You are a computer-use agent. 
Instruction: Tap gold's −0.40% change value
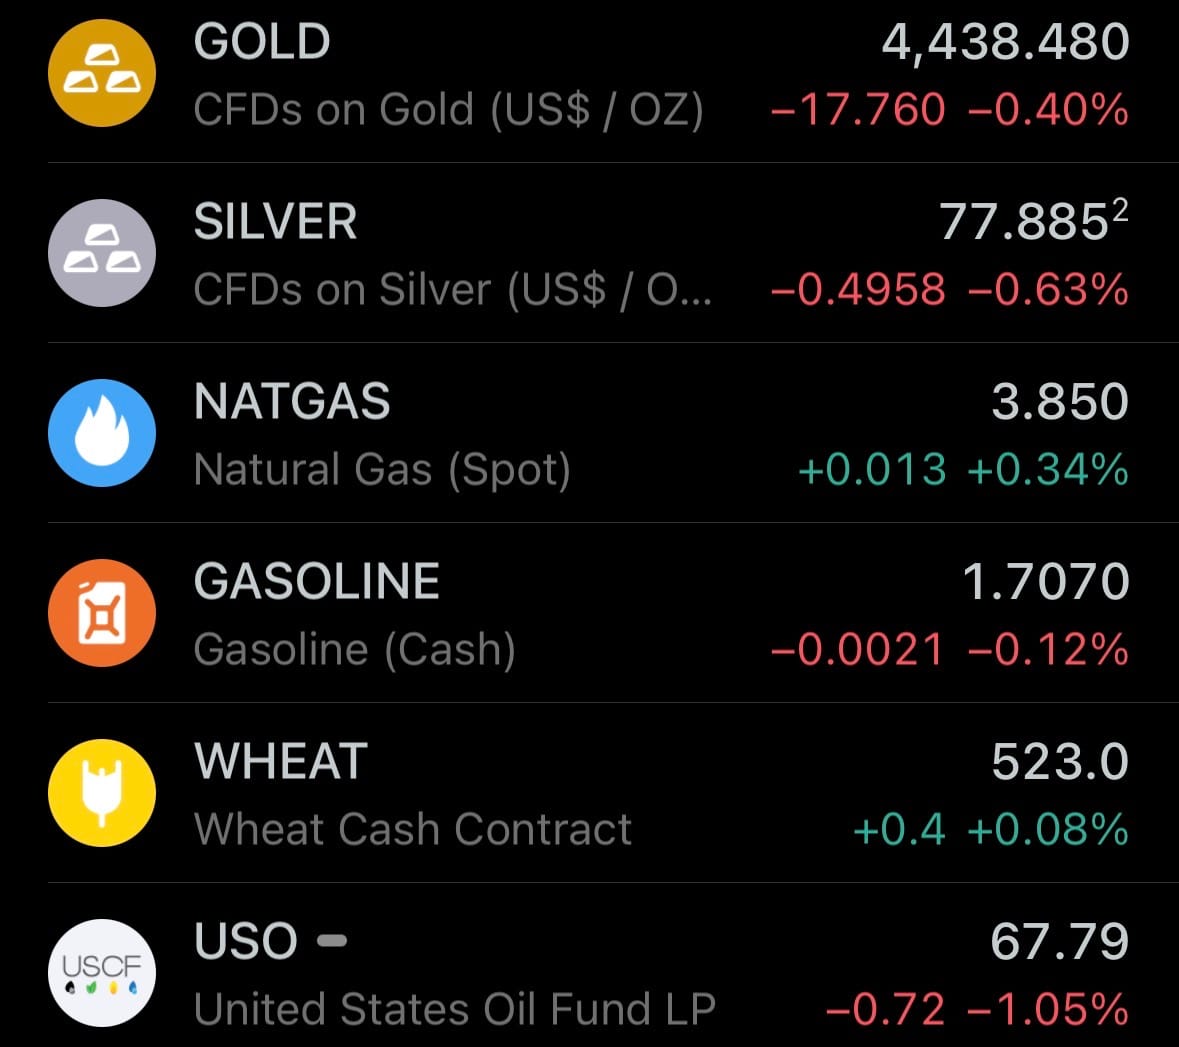coord(1048,110)
